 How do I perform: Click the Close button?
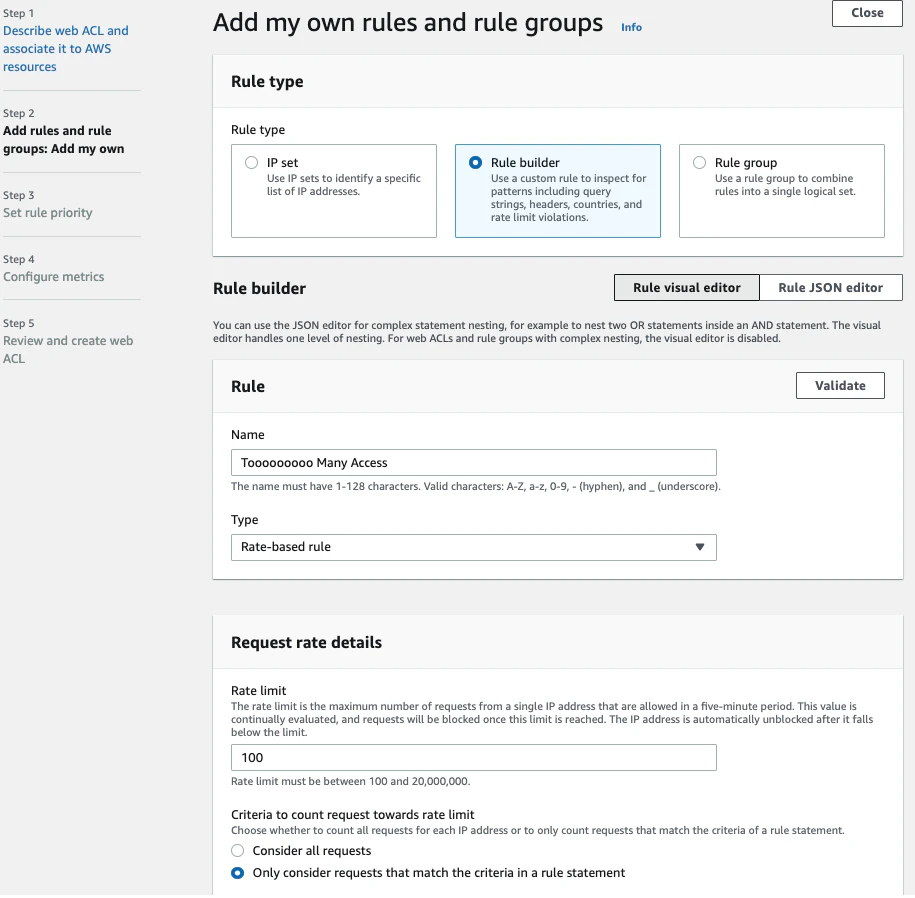pos(867,13)
